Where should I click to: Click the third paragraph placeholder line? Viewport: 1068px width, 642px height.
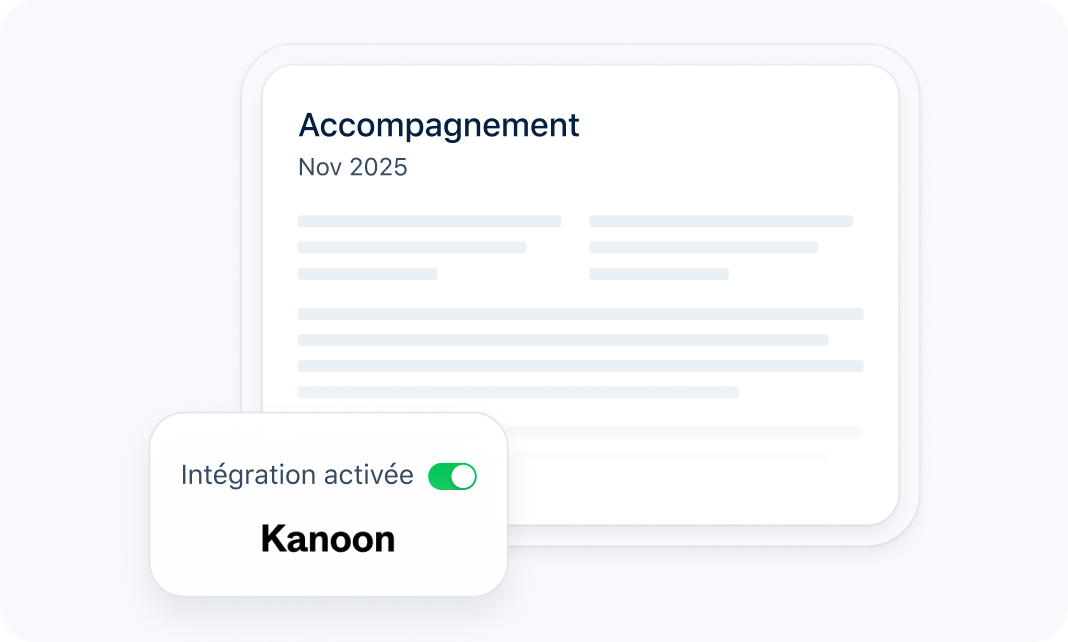tap(580, 366)
